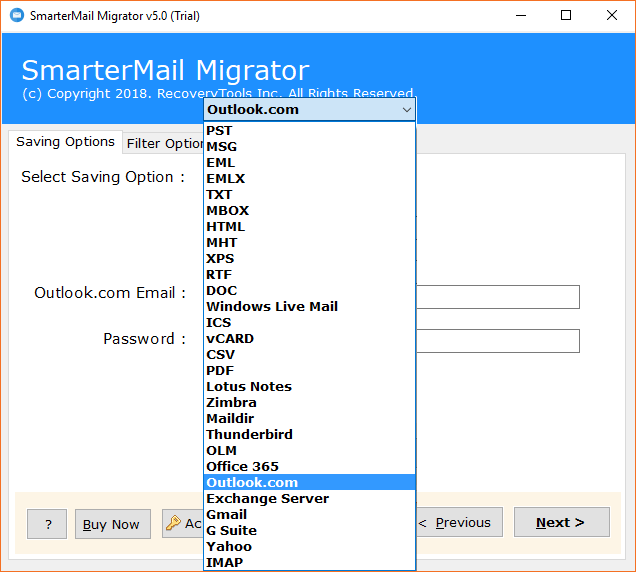Select IMAP at the list bottom

[309, 562]
